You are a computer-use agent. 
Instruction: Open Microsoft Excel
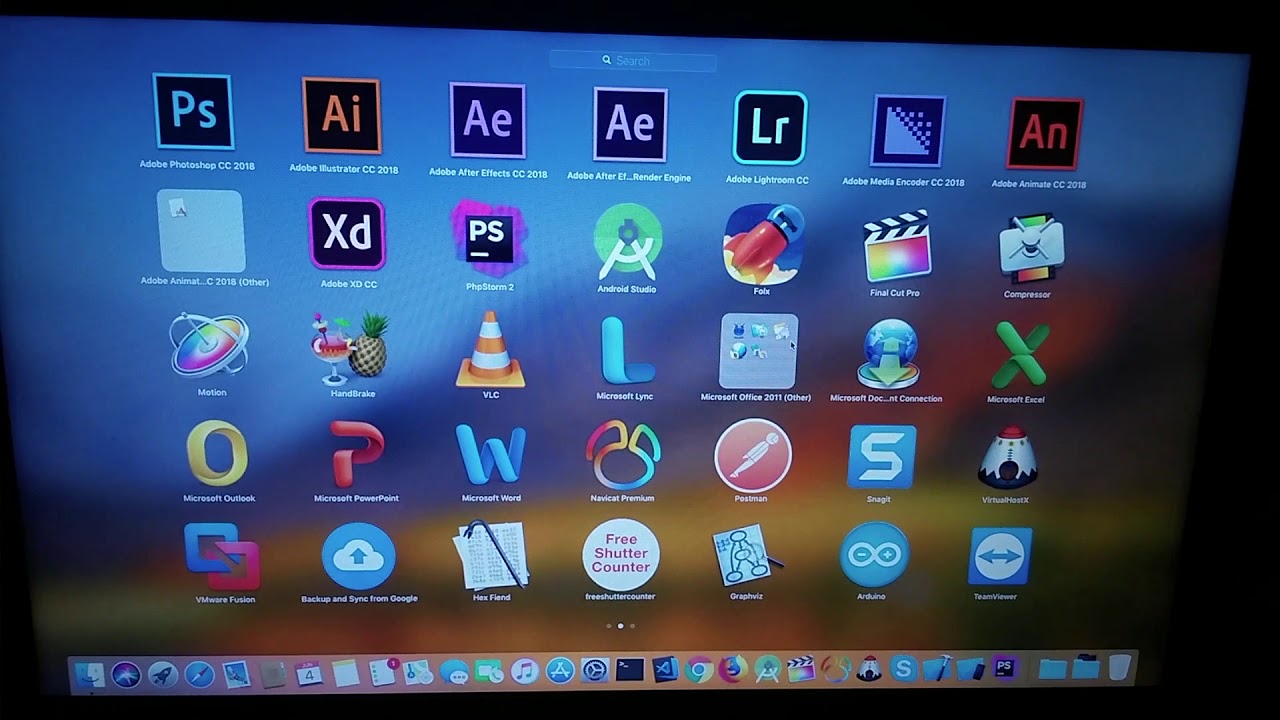point(1019,355)
